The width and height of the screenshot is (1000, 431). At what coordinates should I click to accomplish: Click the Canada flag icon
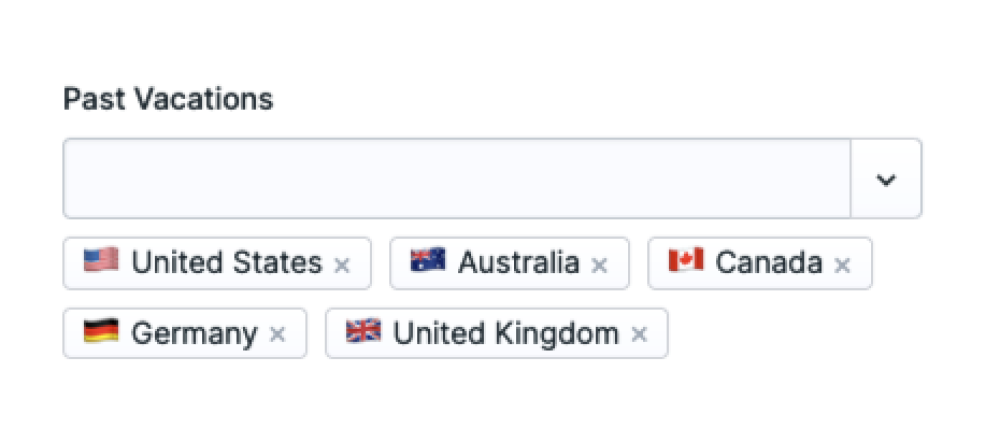pyautogui.click(x=686, y=262)
